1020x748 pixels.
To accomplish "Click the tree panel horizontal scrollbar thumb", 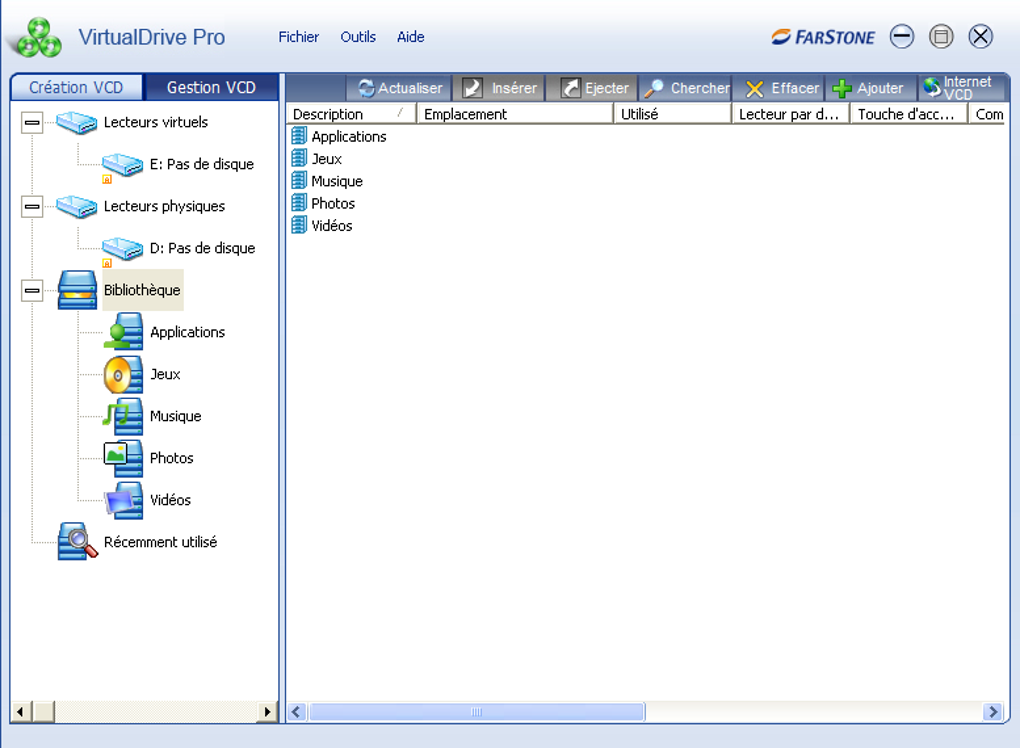I will [44, 712].
